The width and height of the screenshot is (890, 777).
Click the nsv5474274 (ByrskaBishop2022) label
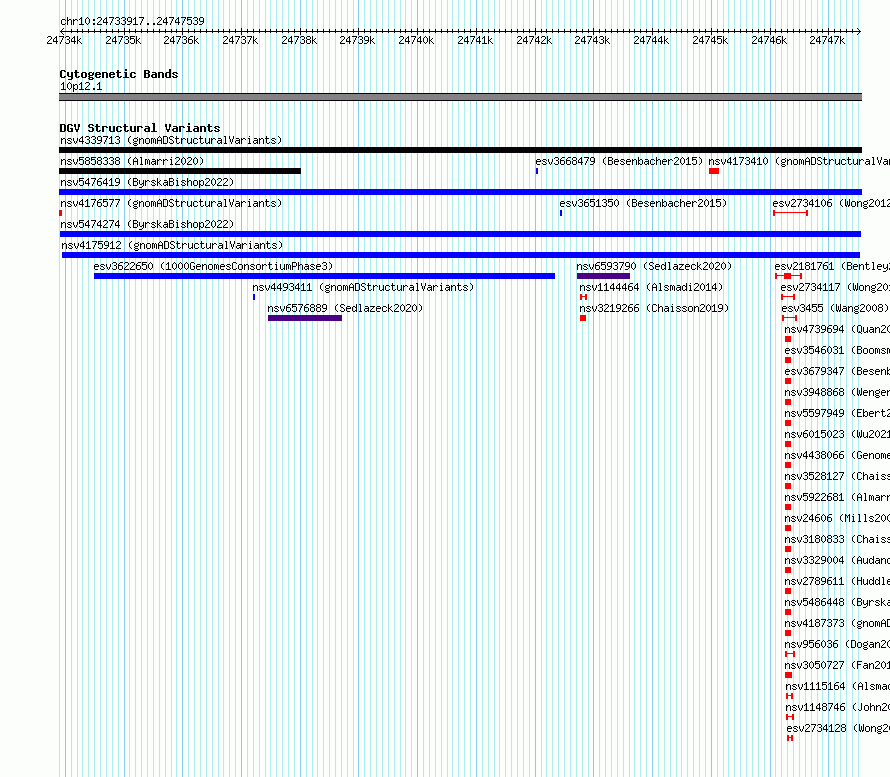147,224
